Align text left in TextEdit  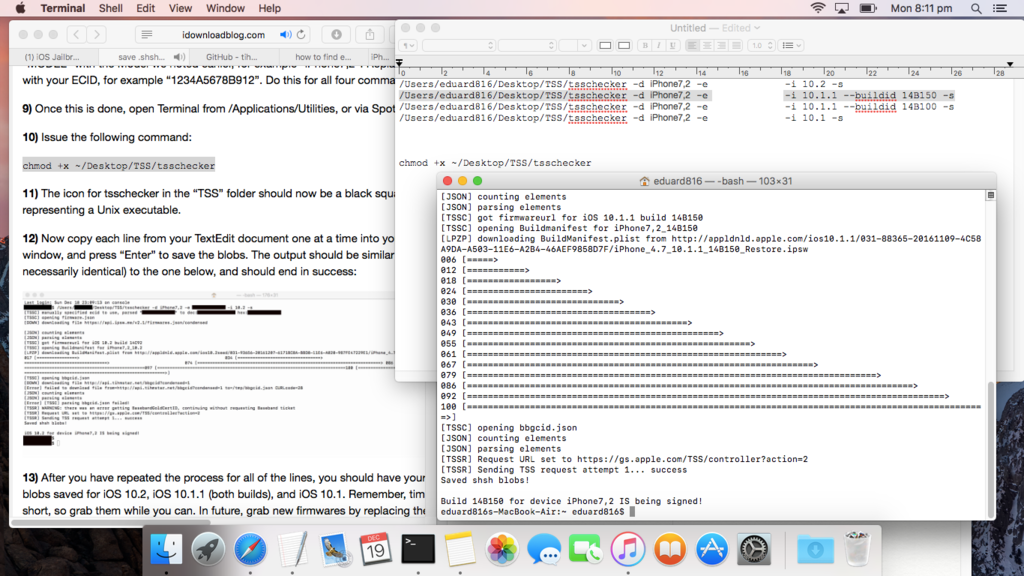[x=692, y=46]
